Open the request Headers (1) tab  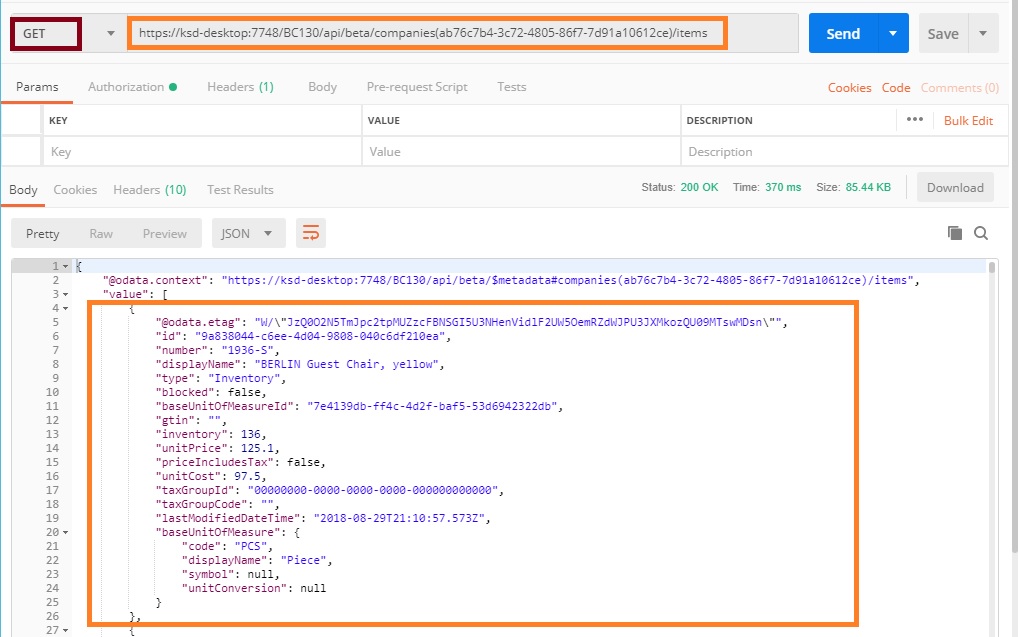click(240, 87)
